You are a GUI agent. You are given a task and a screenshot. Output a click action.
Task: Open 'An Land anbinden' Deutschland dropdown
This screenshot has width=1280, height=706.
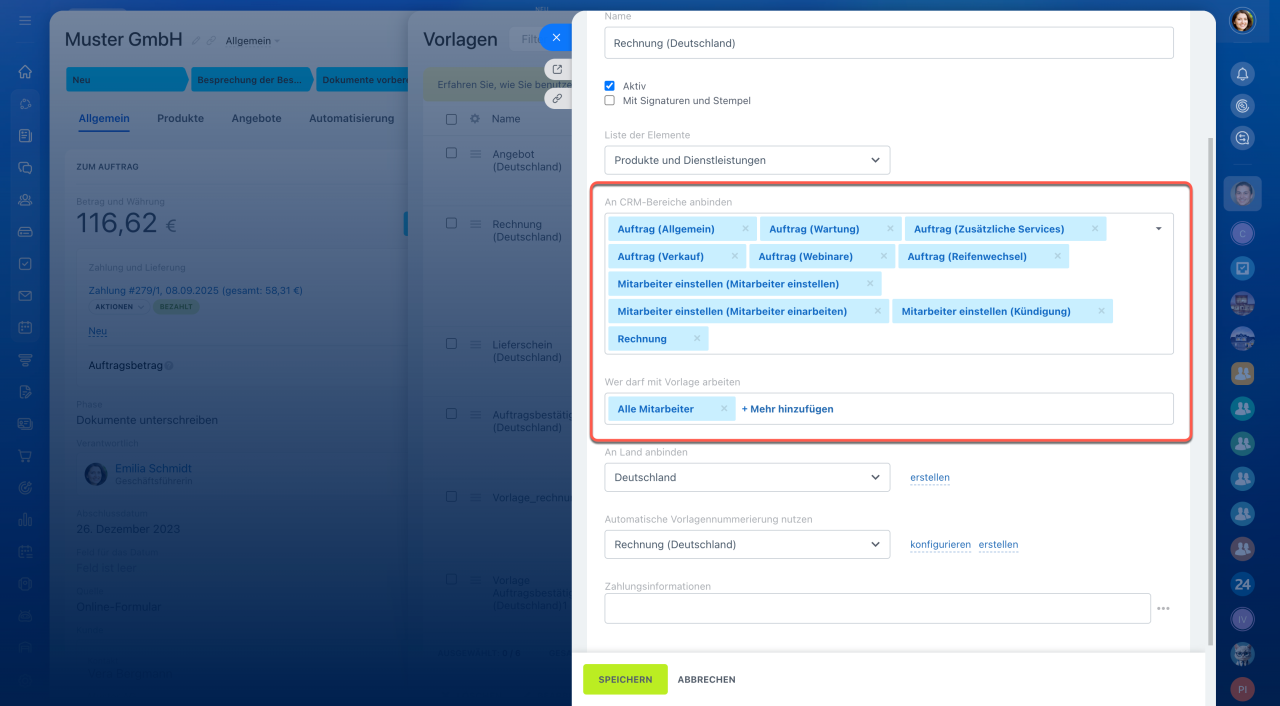(x=747, y=477)
